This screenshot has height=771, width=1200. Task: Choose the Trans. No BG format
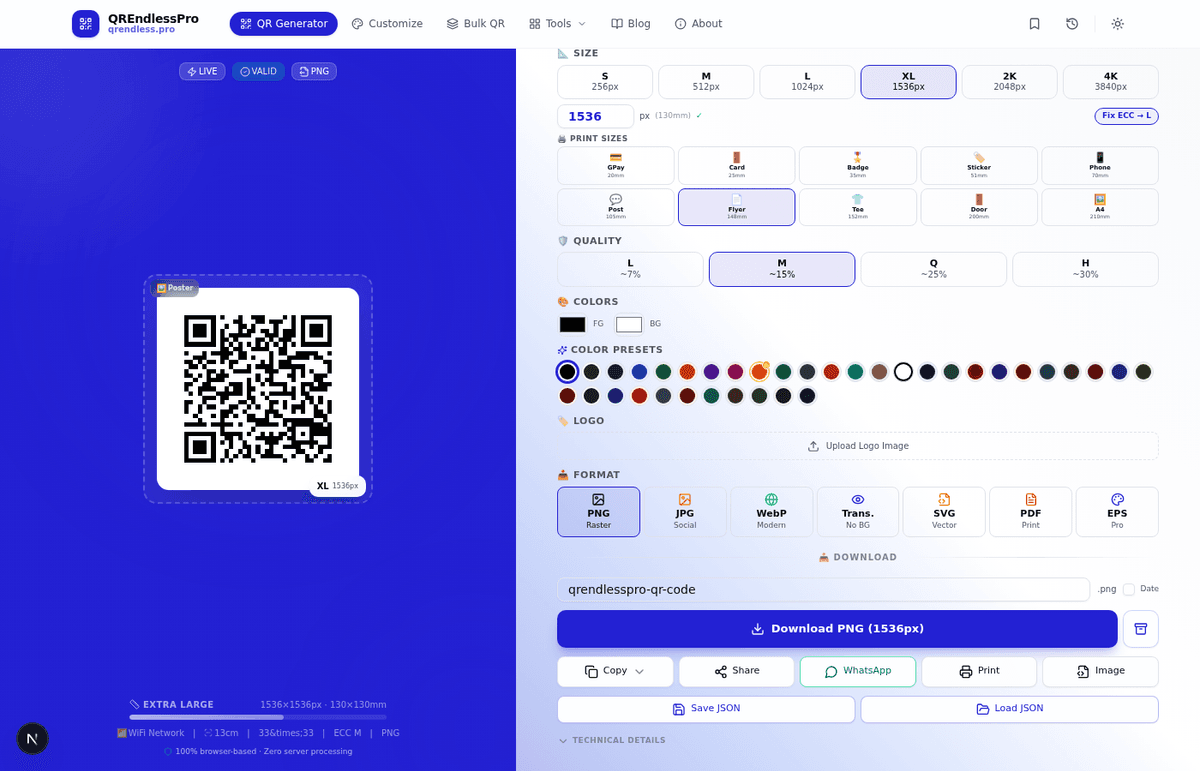point(858,512)
